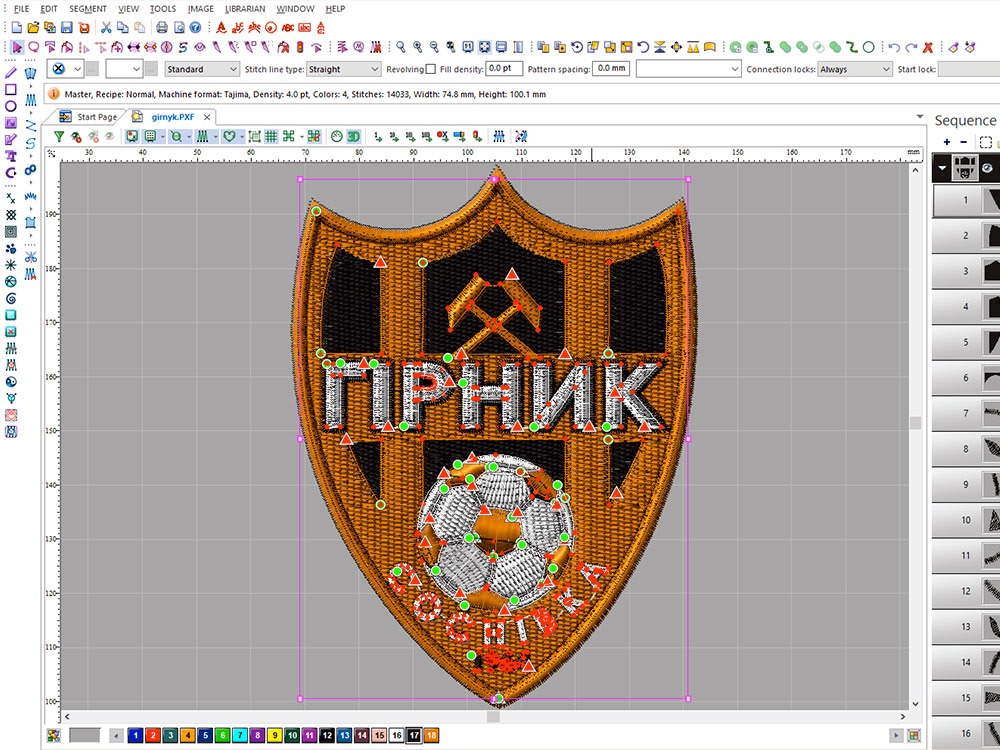Image resolution: width=1000 pixels, height=750 pixels.
Task: Choose the red letter A text tool
Action: pos(221,27)
